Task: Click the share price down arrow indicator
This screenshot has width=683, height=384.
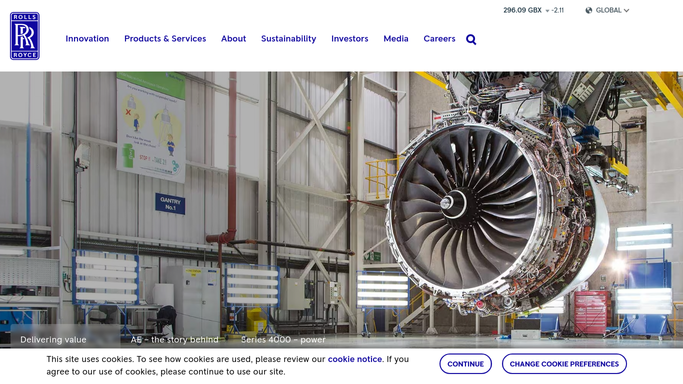Action: pyautogui.click(x=548, y=11)
